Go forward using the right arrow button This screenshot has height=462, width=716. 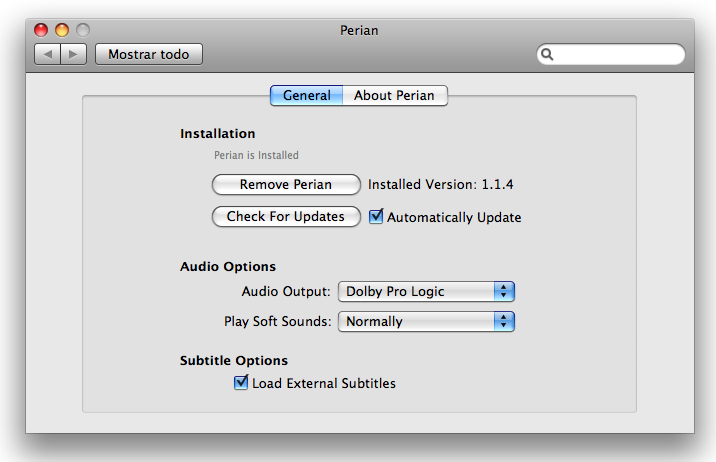[74, 54]
